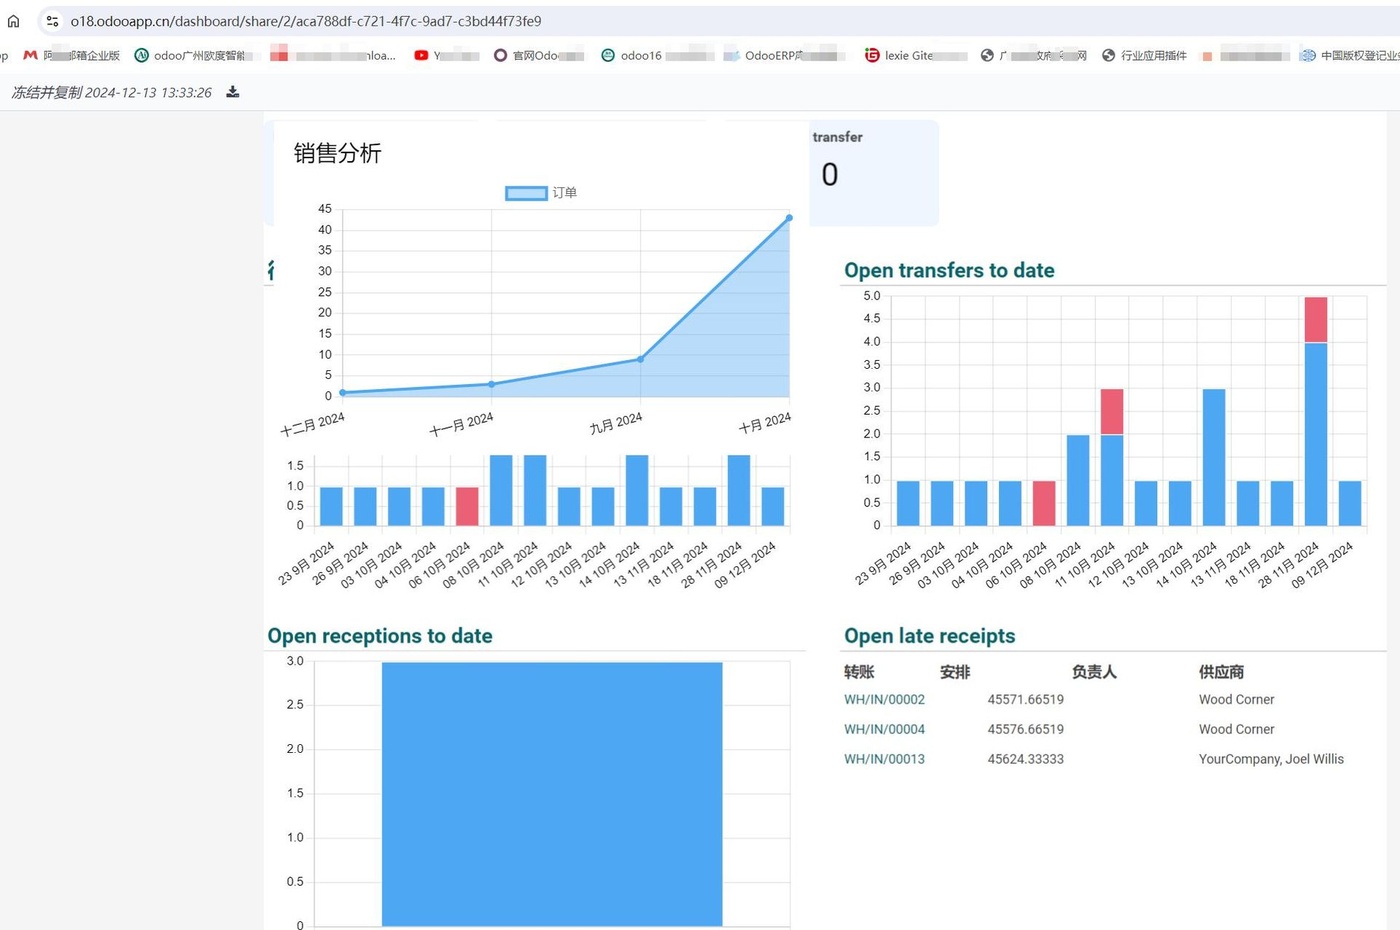Viewport: 1400px width, 930px height.
Task: Open site information icon in address bar
Action: click(x=52, y=21)
